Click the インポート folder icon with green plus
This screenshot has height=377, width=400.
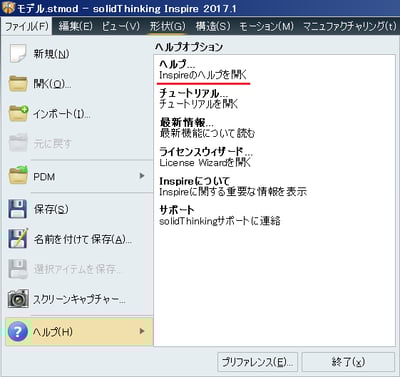coord(18,113)
